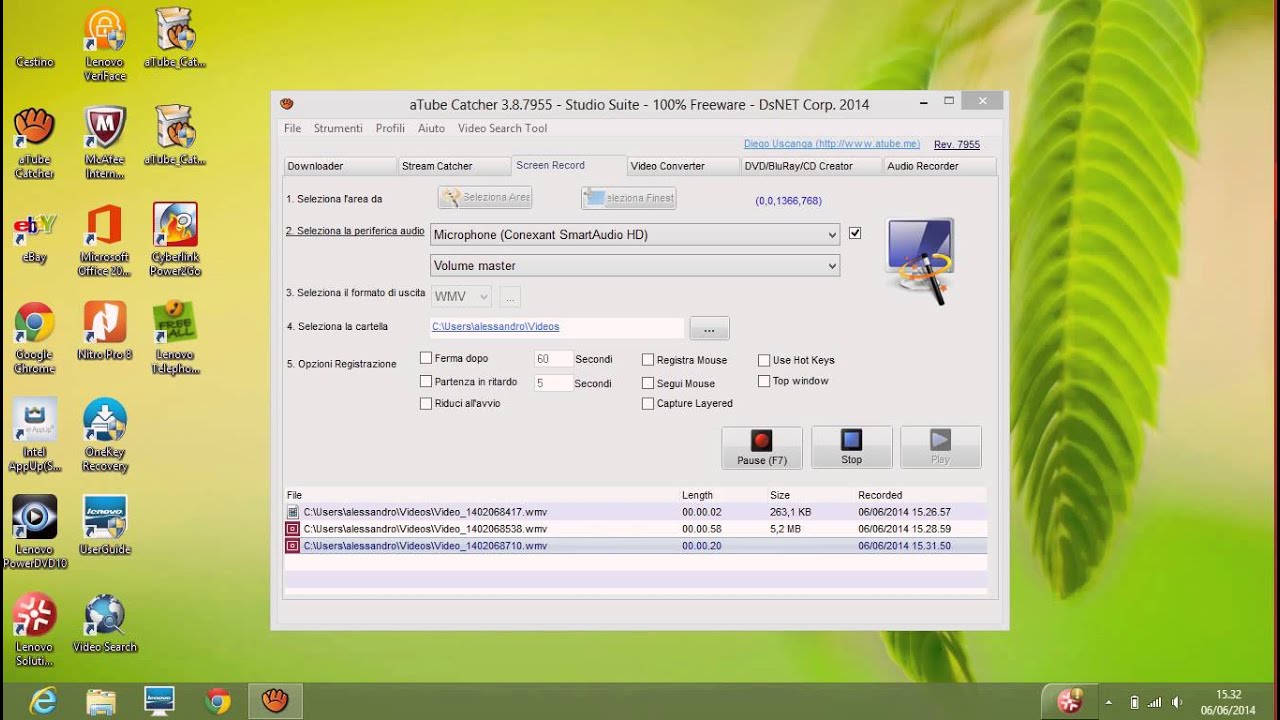Open File Explorer from the taskbar
The height and width of the screenshot is (720, 1280).
[101, 701]
